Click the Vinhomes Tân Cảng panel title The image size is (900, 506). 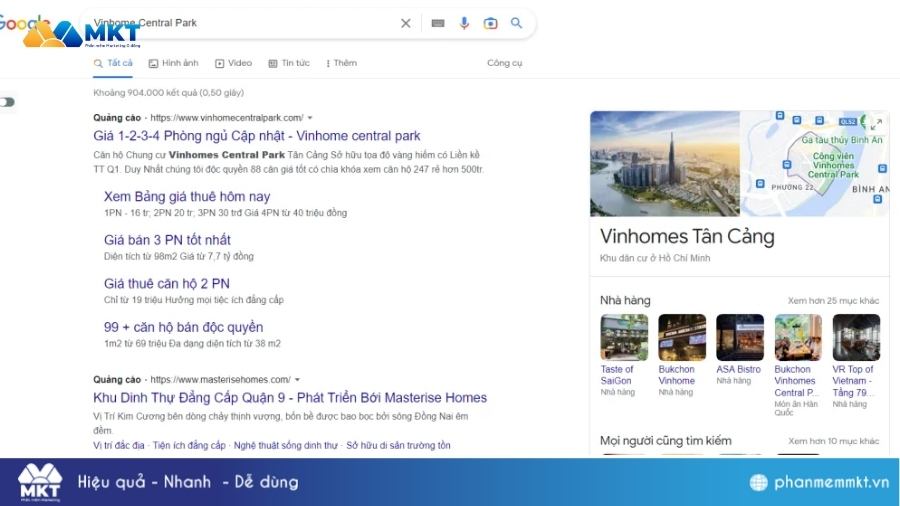pos(687,236)
